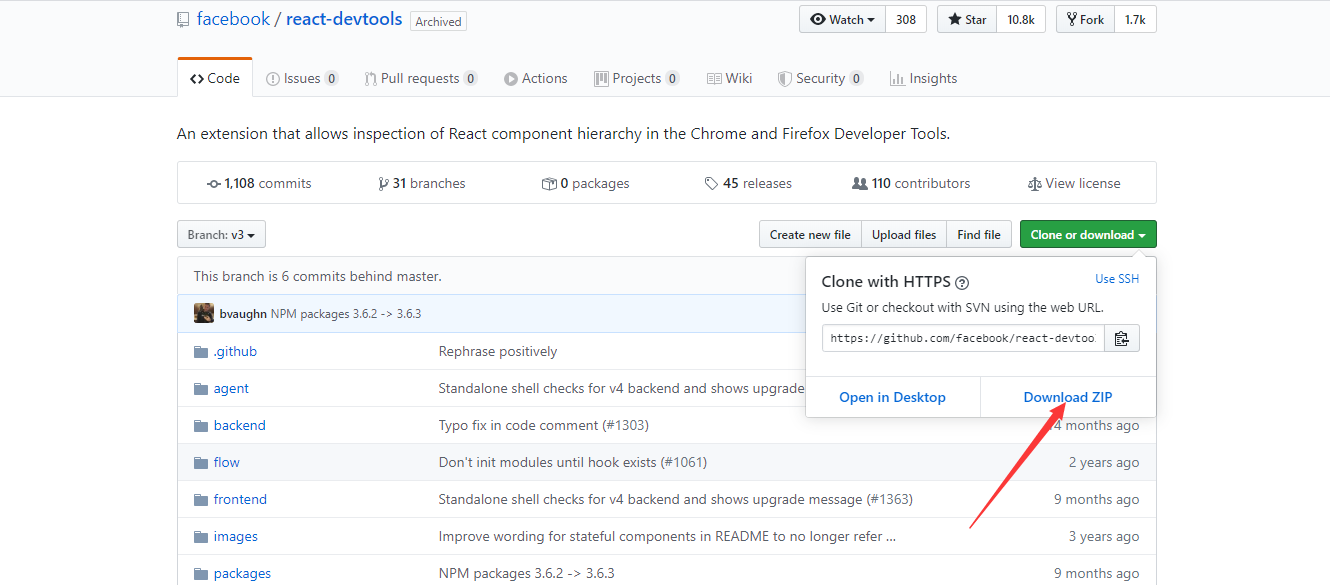View the 1,108 commits
Screen dimensions: 1330x585
(x=259, y=184)
